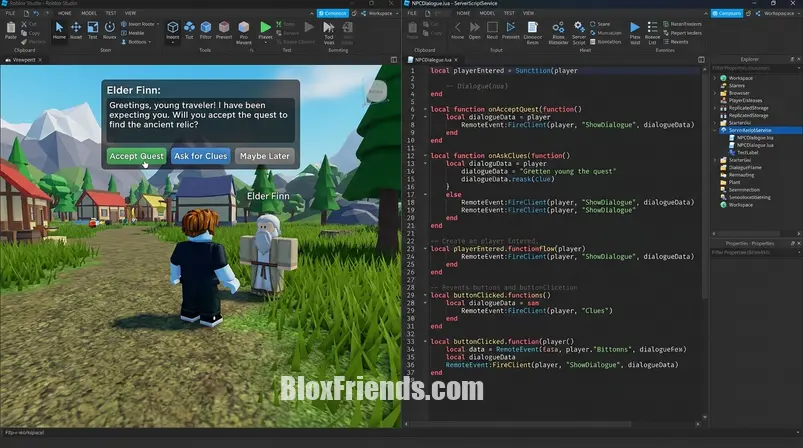Select DialogueFlame in Explorer
This screenshot has height=448, width=803.
tap(741, 167)
